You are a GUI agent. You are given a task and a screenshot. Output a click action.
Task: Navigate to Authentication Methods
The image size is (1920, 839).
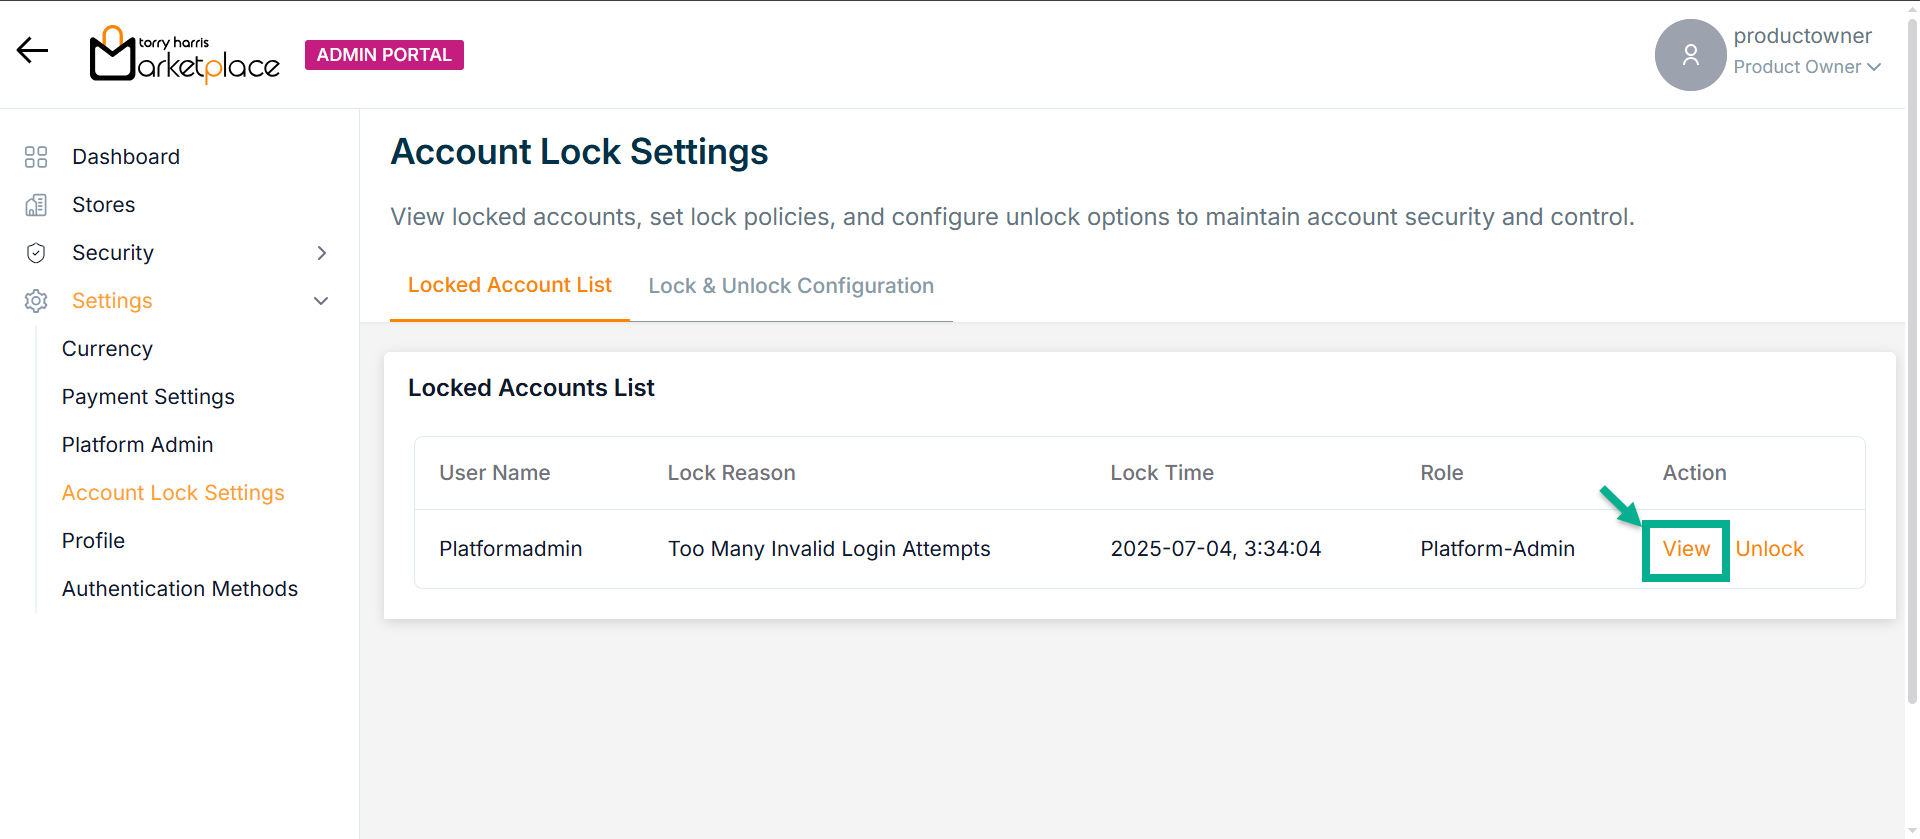tap(180, 589)
